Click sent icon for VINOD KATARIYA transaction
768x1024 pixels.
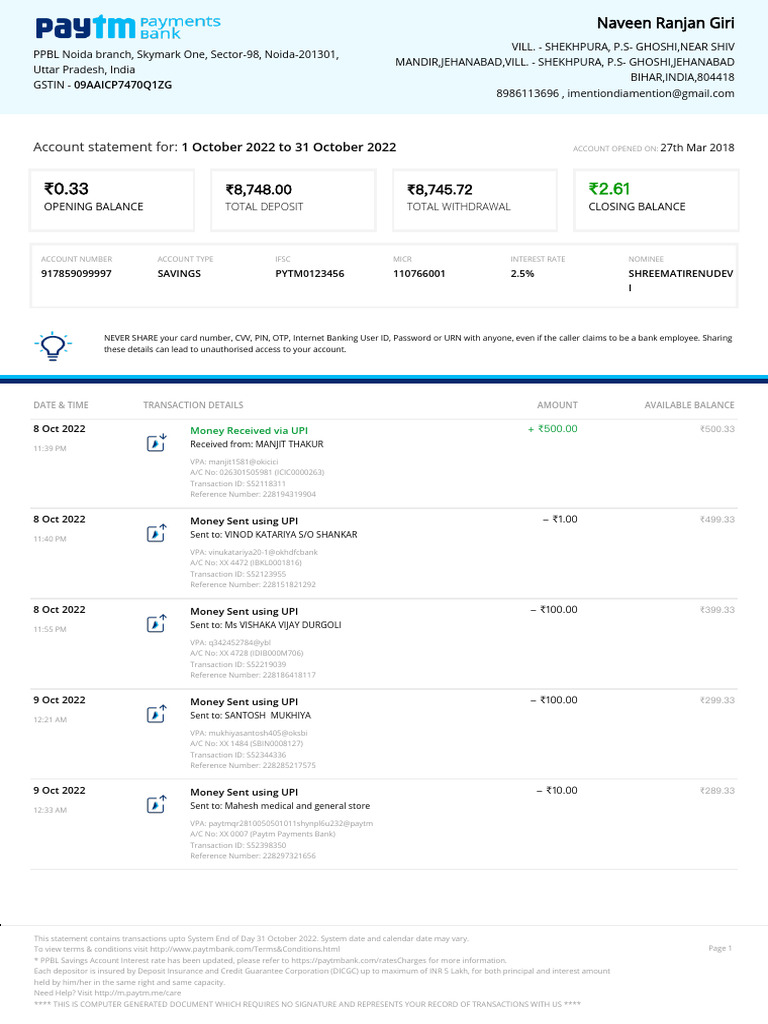pyautogui.click(x=156, y=533)
